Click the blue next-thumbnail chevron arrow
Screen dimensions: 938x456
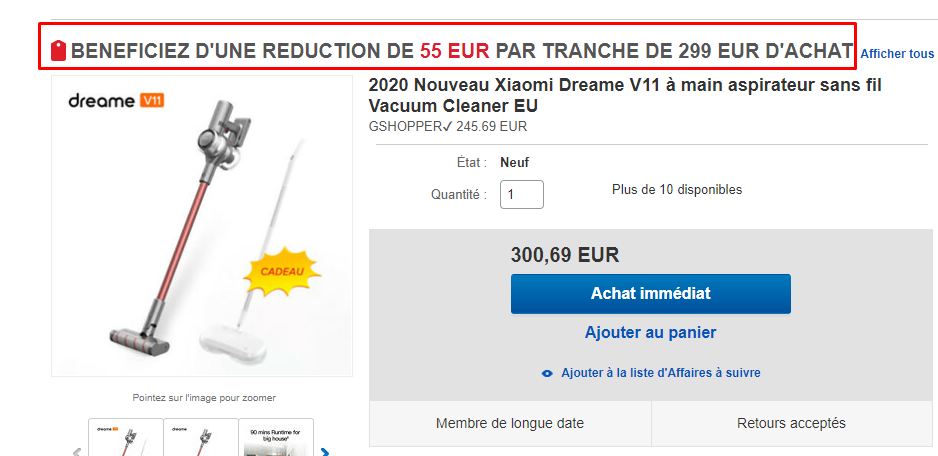pyautogui.click(x=325, y=452)
